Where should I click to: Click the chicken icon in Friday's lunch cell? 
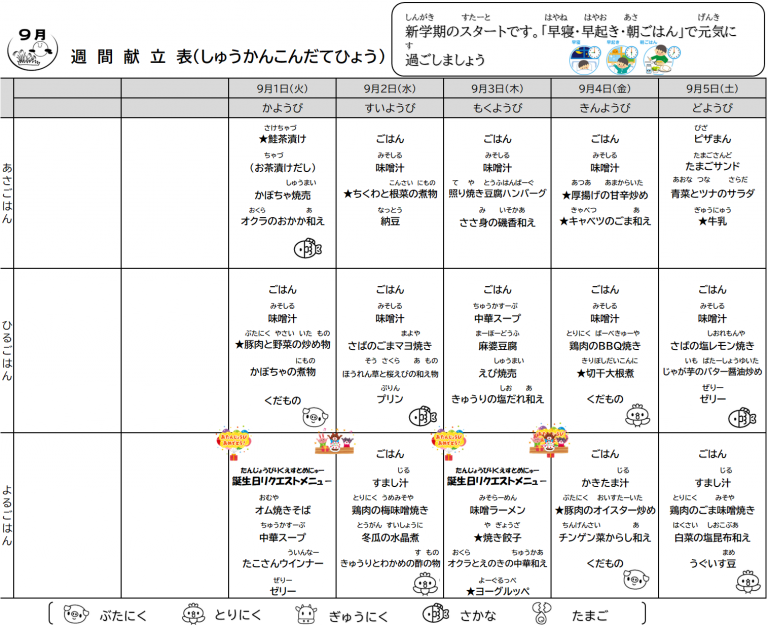(637, 415)
